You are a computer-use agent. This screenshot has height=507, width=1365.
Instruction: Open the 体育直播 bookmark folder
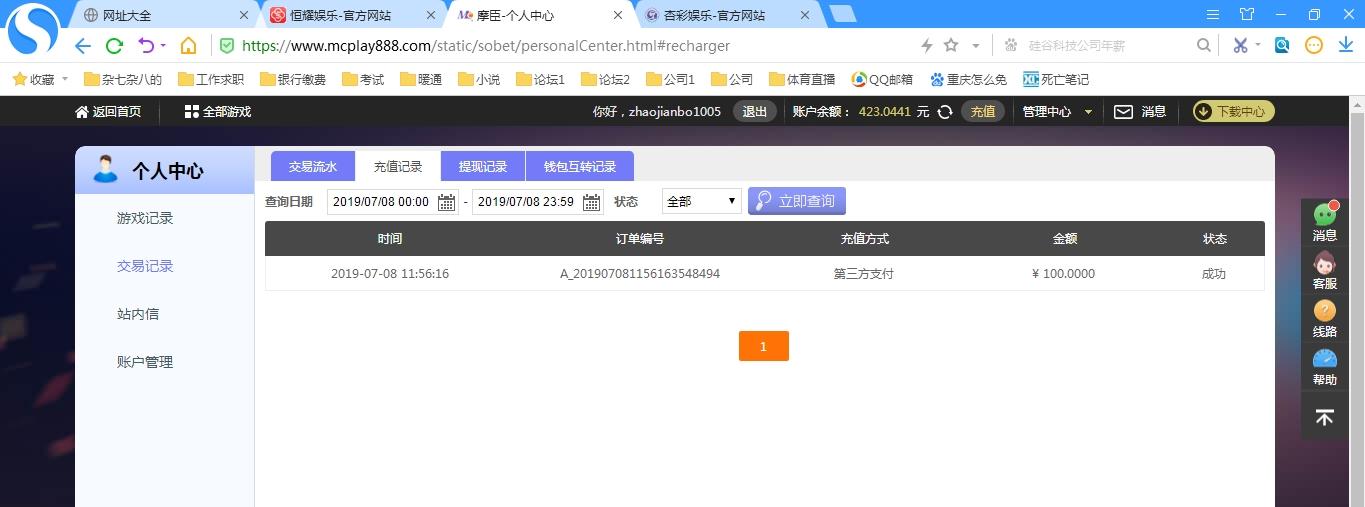coord(802,79)
